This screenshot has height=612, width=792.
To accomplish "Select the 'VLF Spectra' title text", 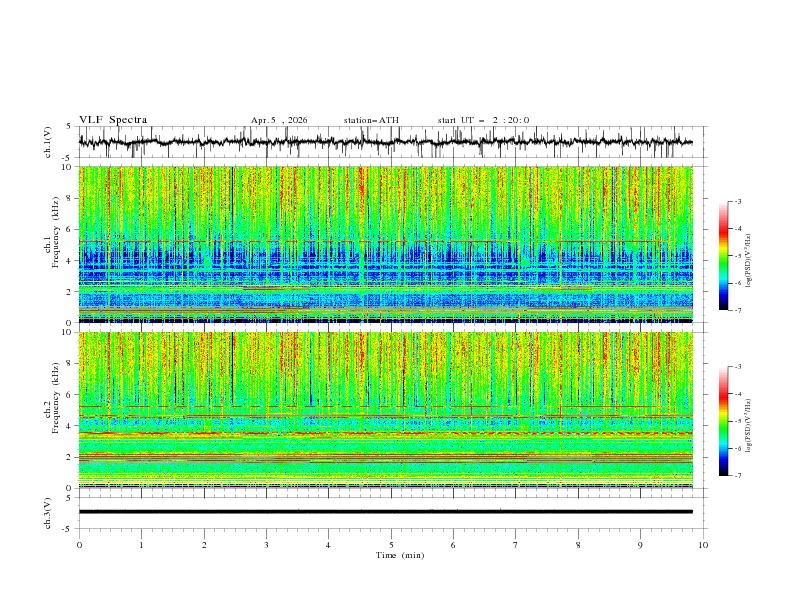I will (x=113, y=120).
